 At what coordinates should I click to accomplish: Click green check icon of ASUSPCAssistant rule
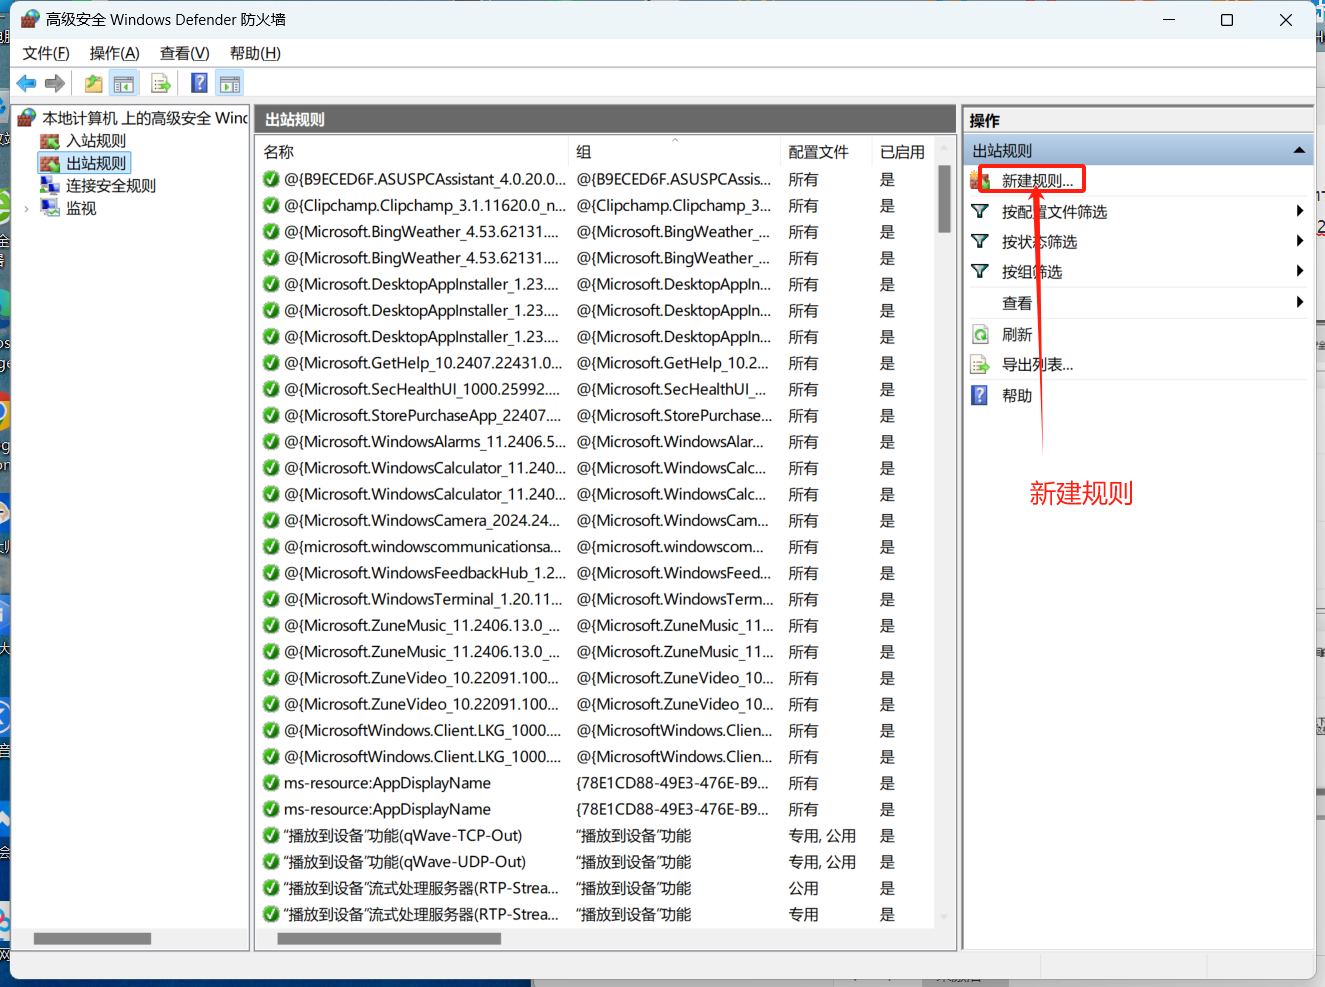[271, 179]
